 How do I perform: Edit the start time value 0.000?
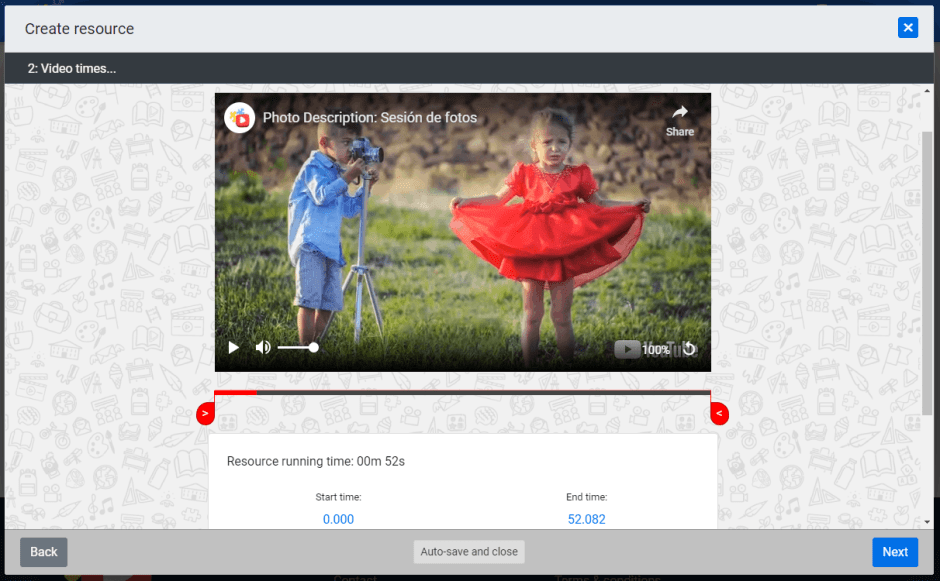[338, 519]
